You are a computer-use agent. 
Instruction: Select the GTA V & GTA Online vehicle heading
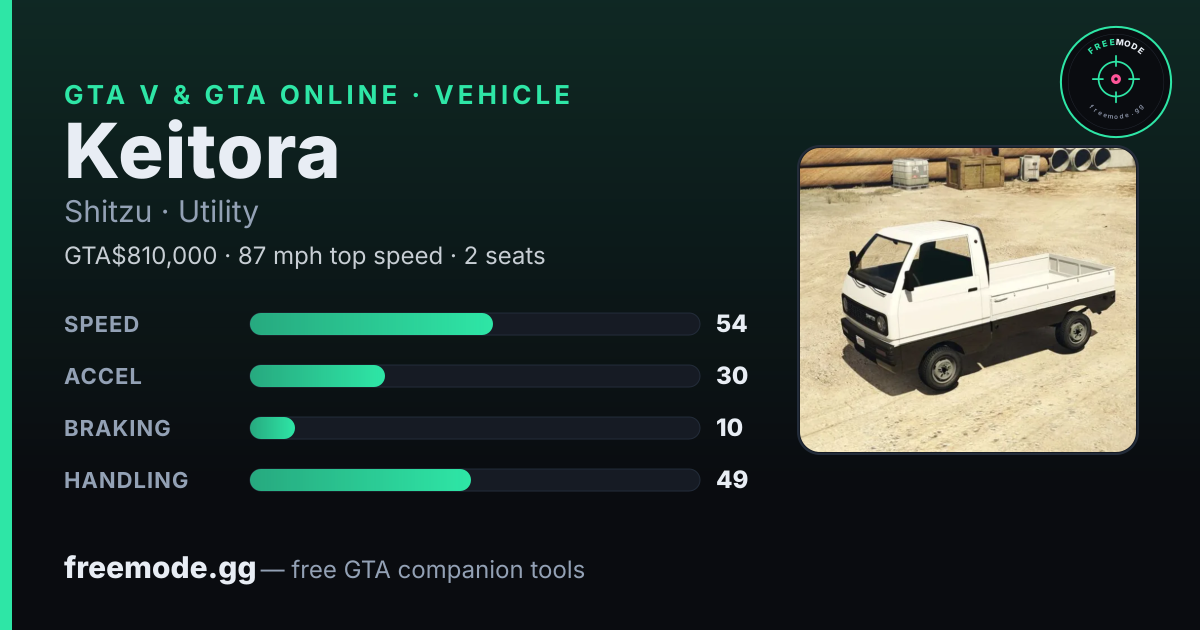point(318,95)
